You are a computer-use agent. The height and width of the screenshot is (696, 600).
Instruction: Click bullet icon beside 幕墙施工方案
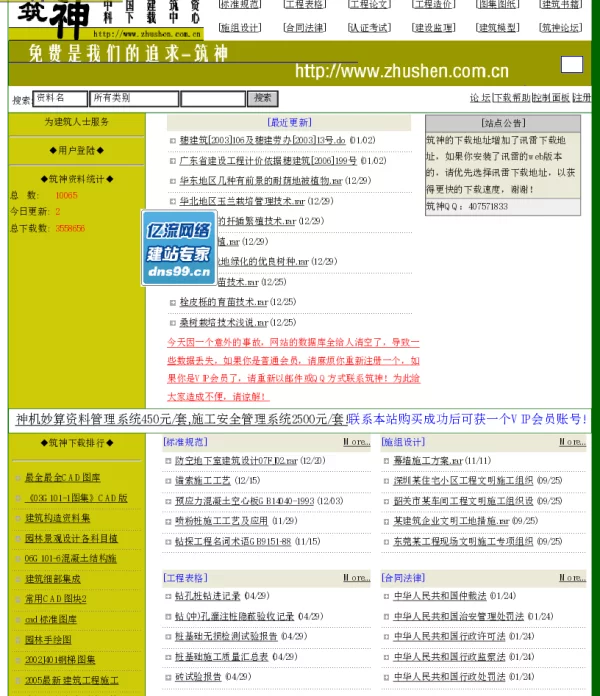tap(386, 461)
